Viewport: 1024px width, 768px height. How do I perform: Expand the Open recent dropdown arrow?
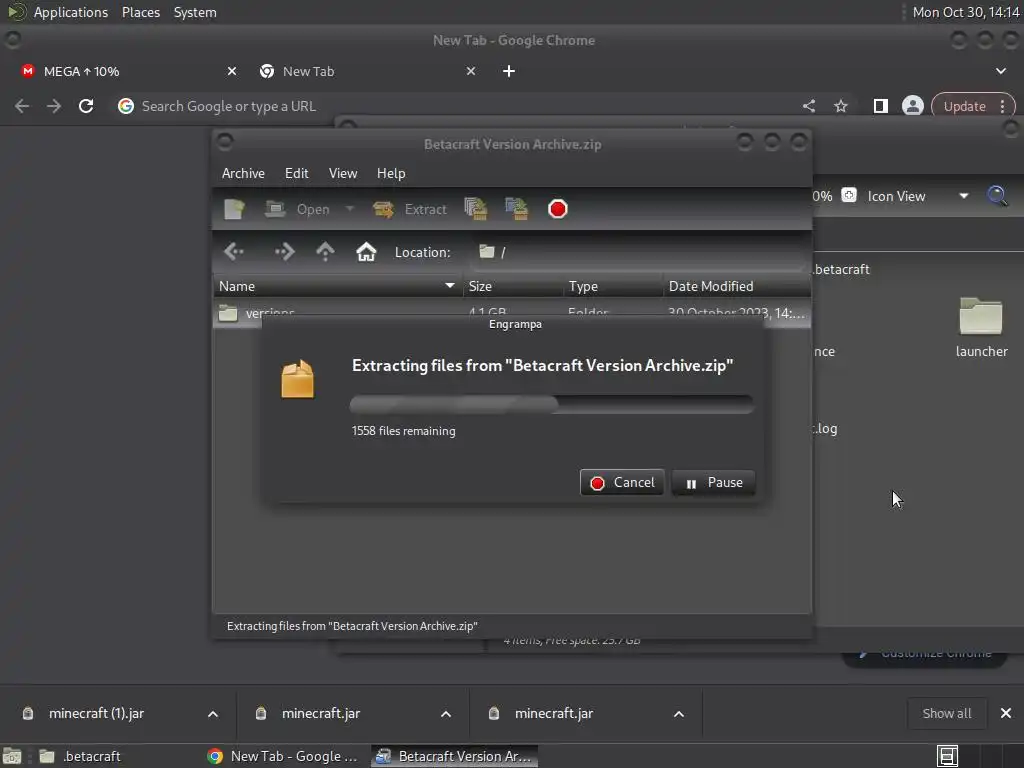(x=350, y=209)
